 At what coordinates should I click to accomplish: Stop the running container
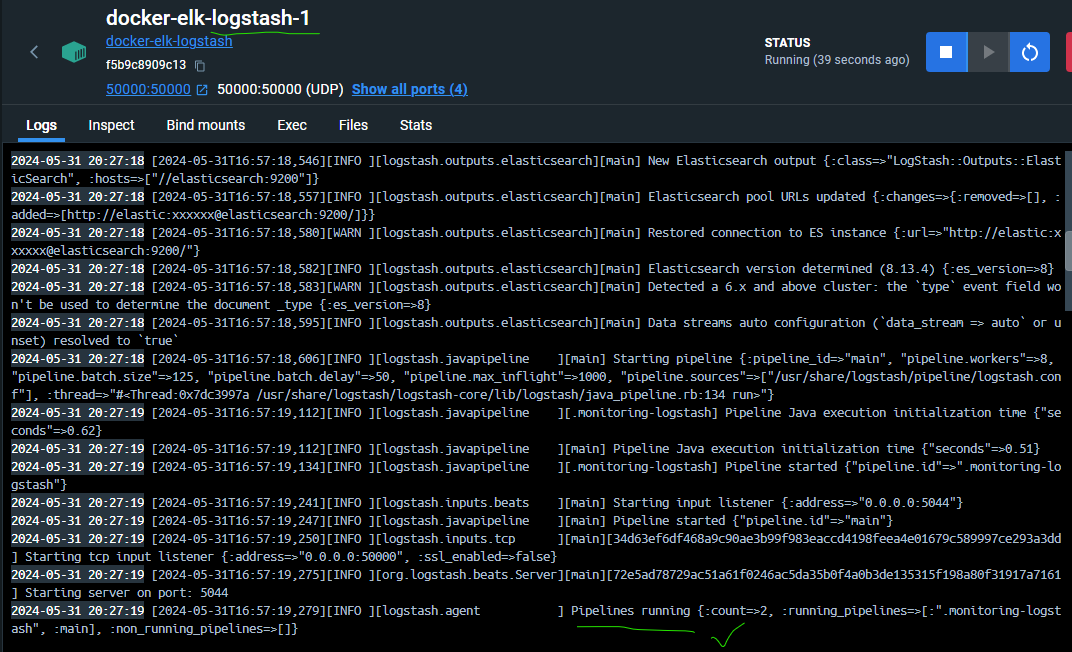pos(946,52)
